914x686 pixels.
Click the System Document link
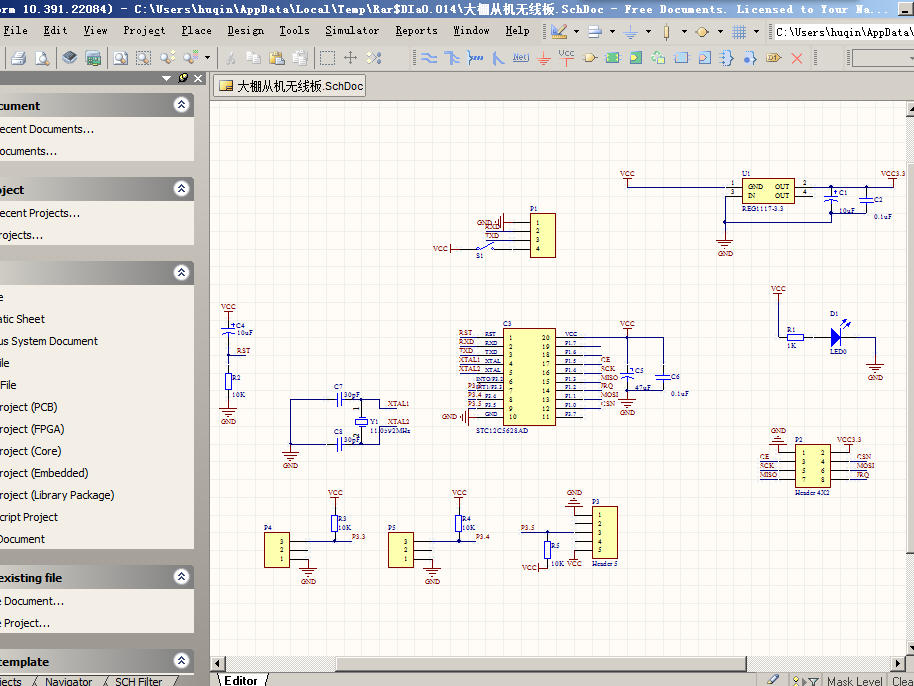[x=49, y=341]
